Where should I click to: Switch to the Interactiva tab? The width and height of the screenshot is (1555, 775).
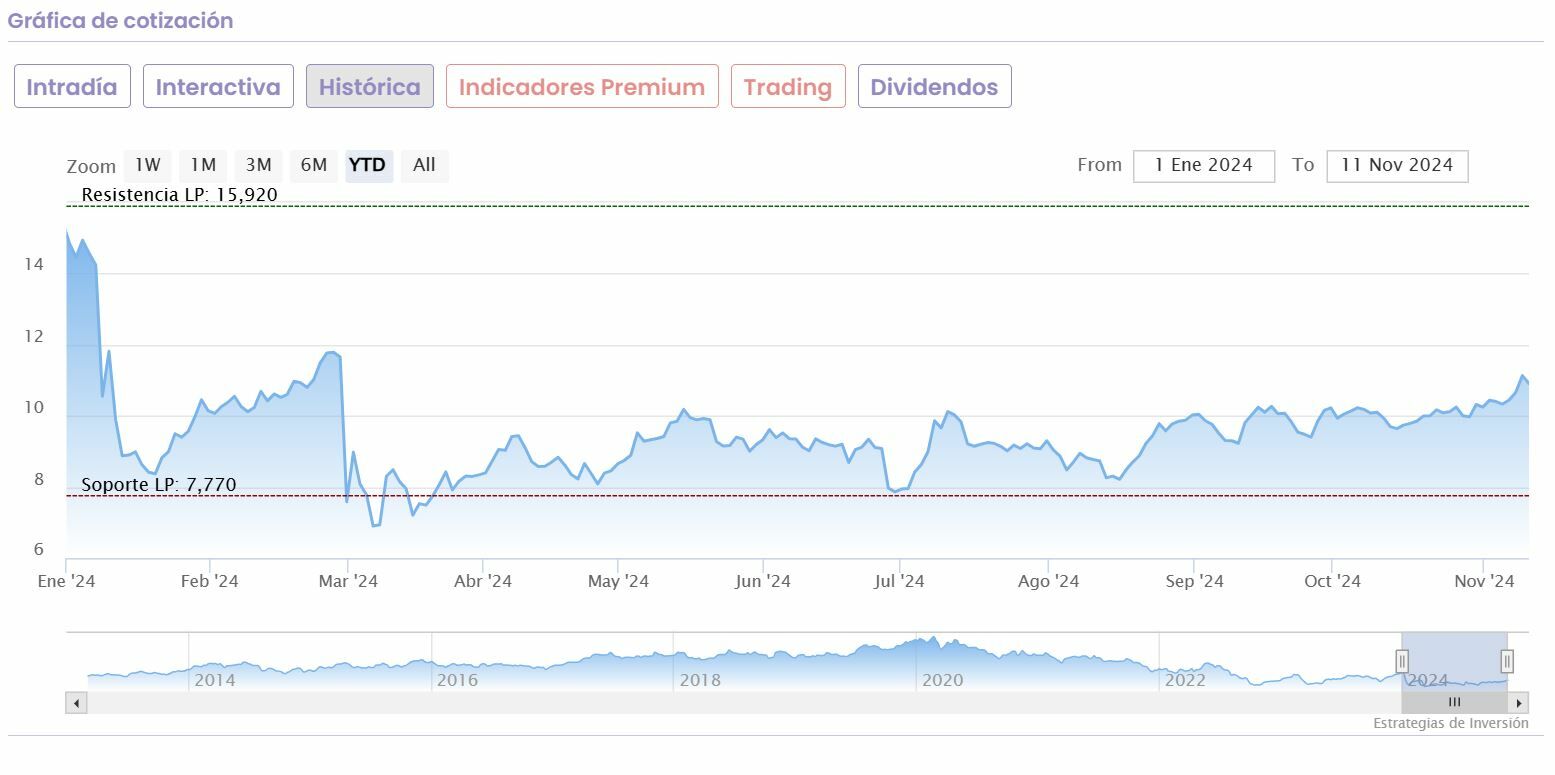click(x=218, y=87)
